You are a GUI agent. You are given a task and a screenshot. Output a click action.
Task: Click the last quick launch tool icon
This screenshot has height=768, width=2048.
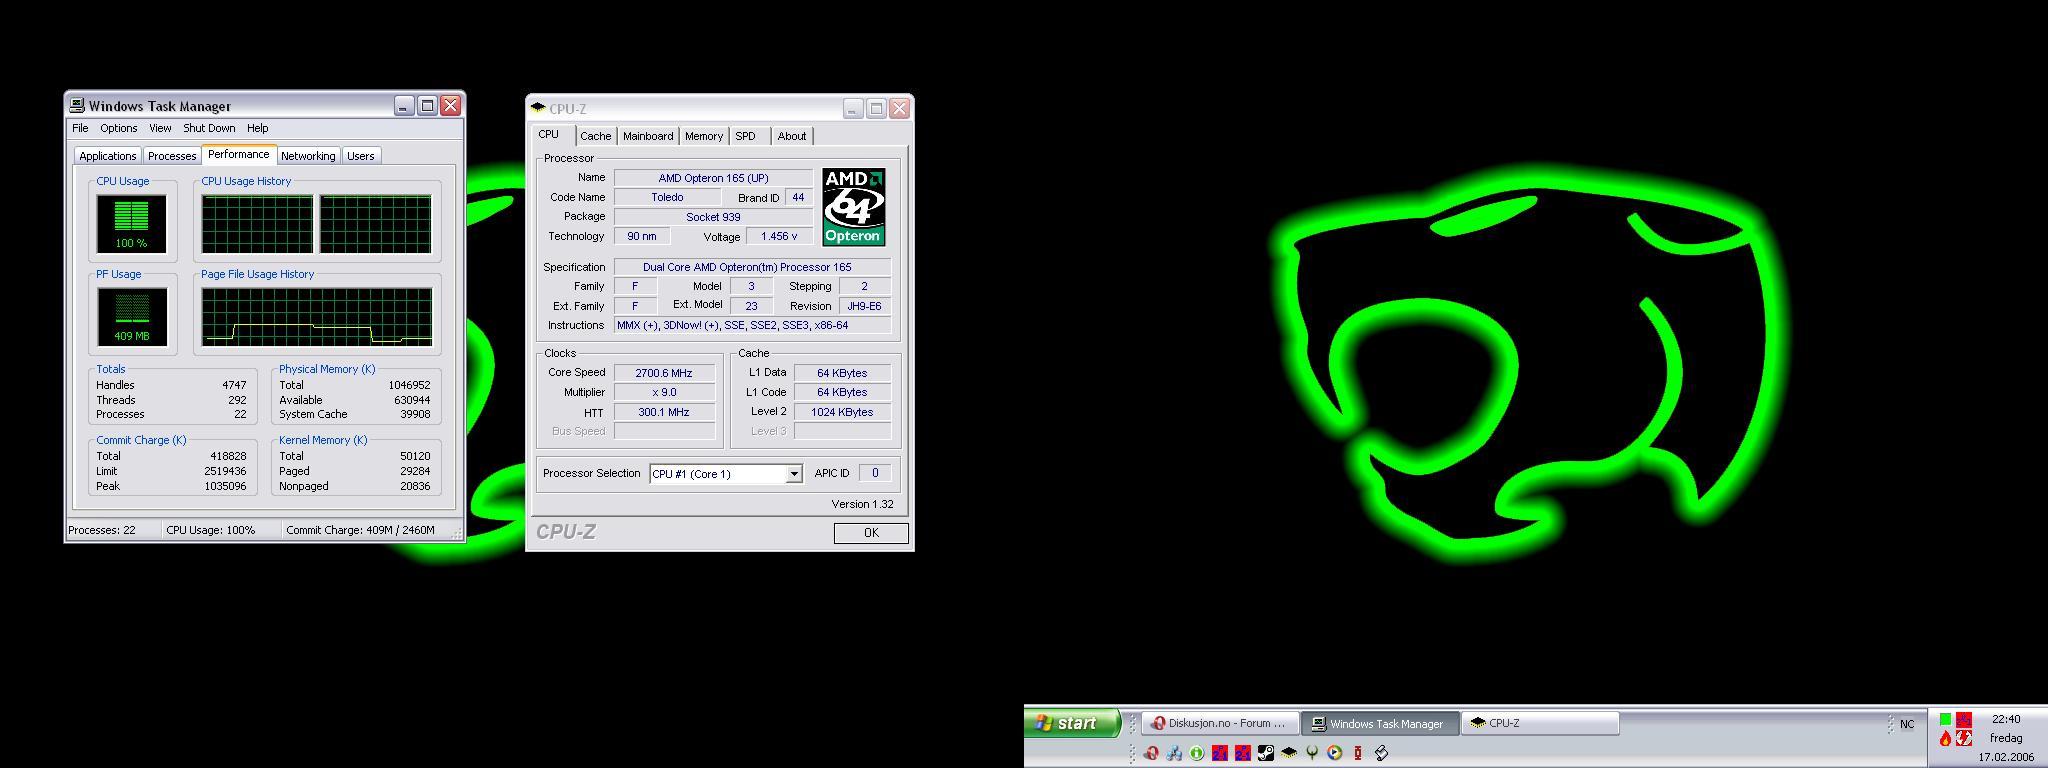[x=1381, y=753]
